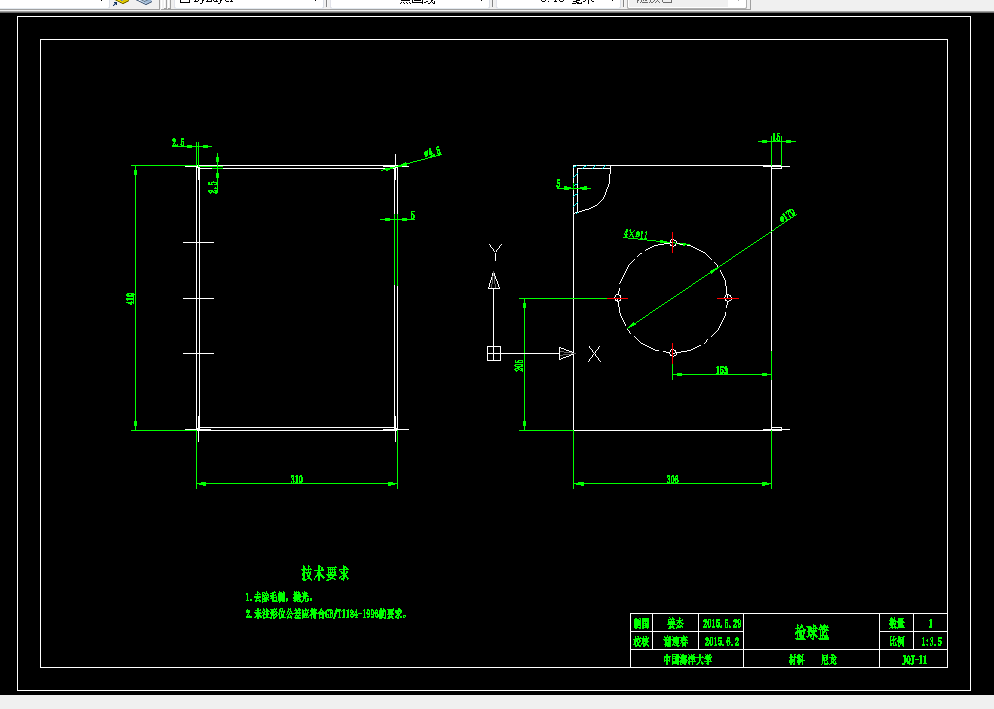Select the 15 dimension text at top right

[776, 138]
